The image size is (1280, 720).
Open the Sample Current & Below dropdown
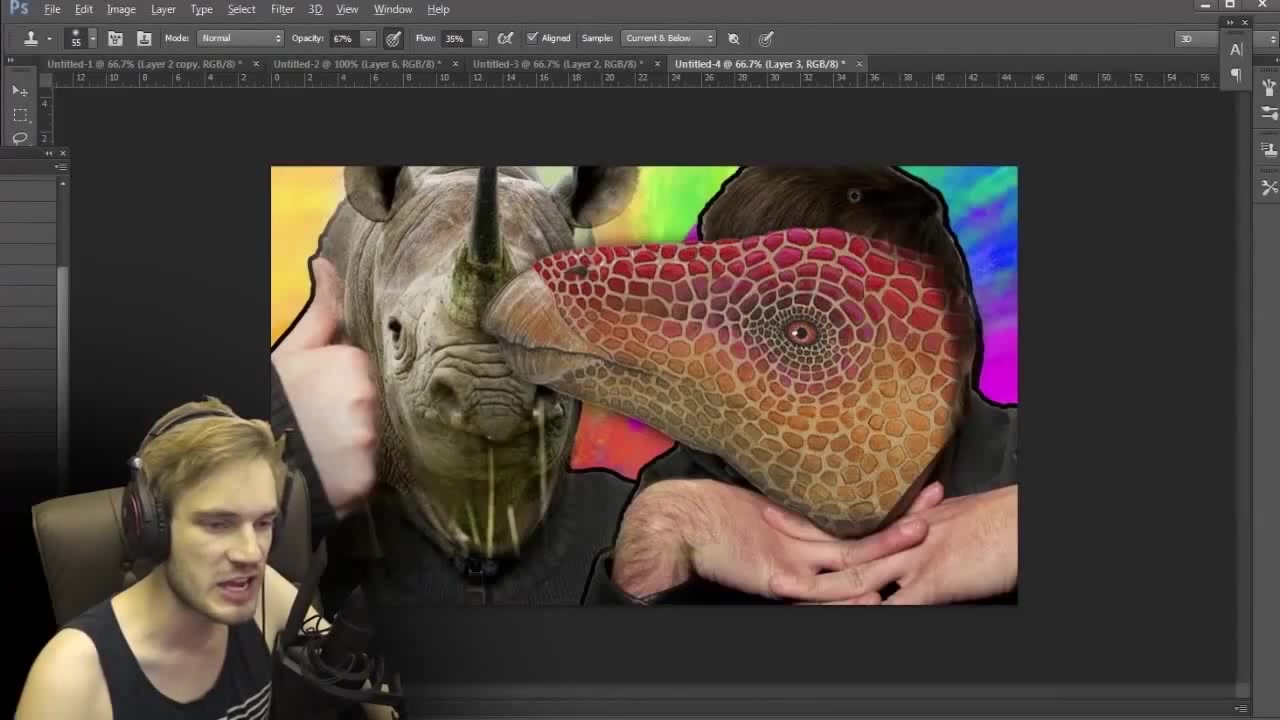668,39
